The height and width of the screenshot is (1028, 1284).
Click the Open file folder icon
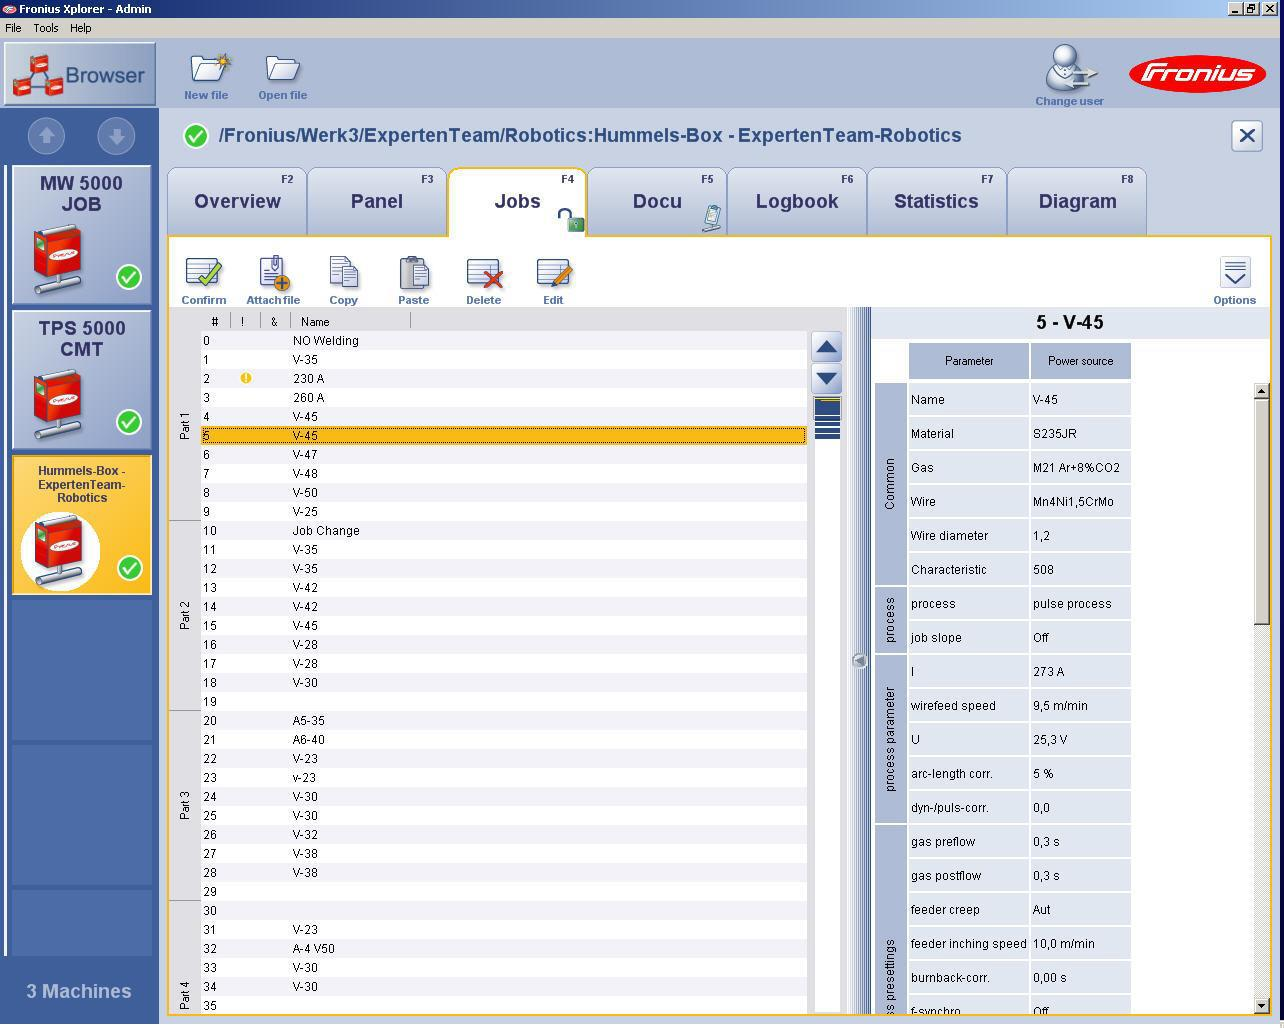[283, 68]
